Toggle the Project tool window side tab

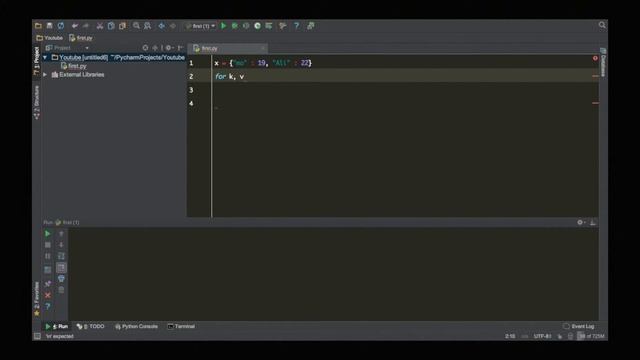[36, 61]
